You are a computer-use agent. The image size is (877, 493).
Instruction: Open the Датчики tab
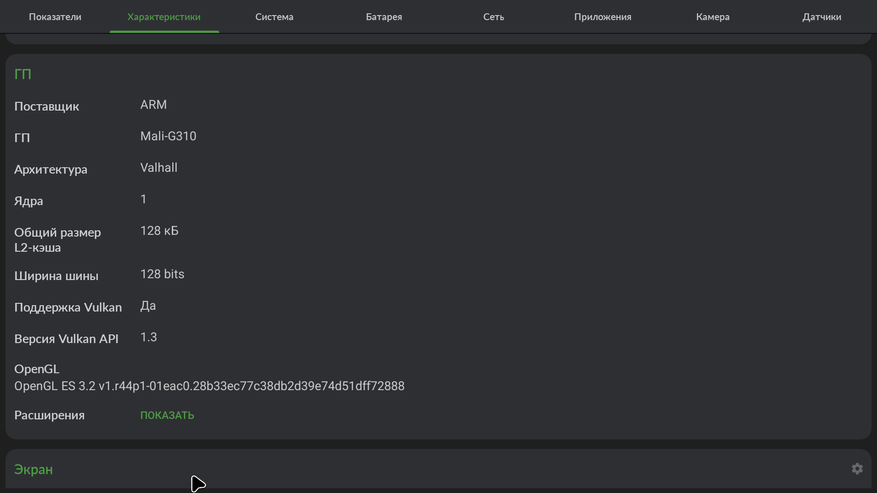[x=822, y=17]
